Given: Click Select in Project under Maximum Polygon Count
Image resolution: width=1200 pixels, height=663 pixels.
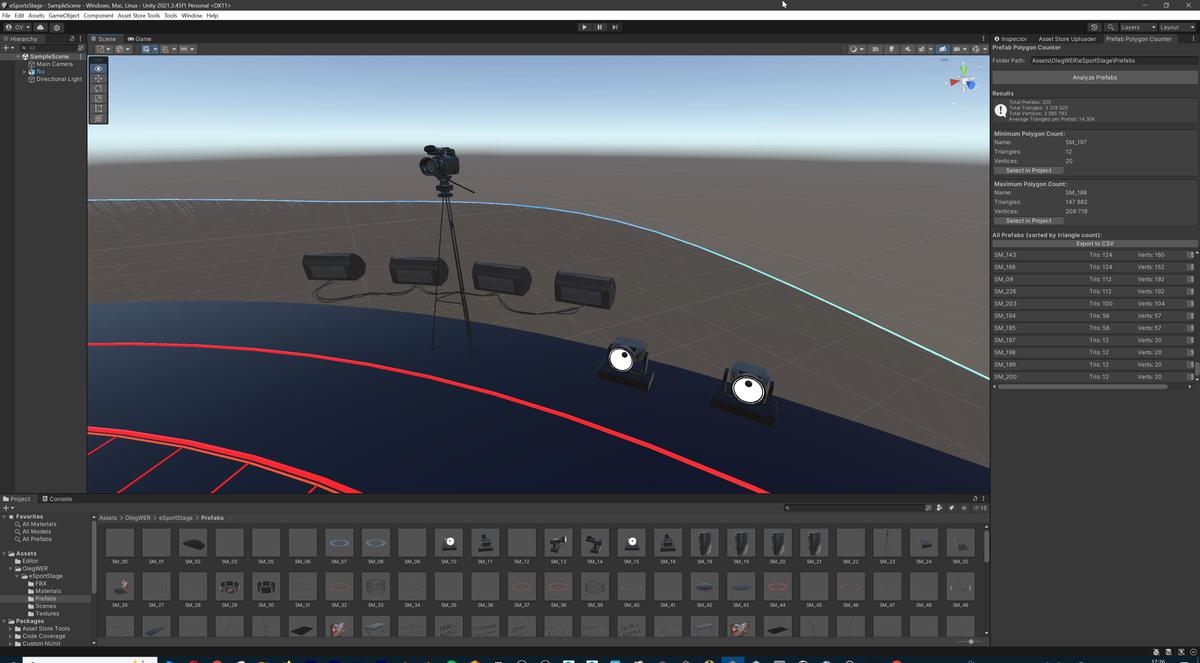Looking at the screenshot, I should pyautogui.click(x=1027, y=221).
